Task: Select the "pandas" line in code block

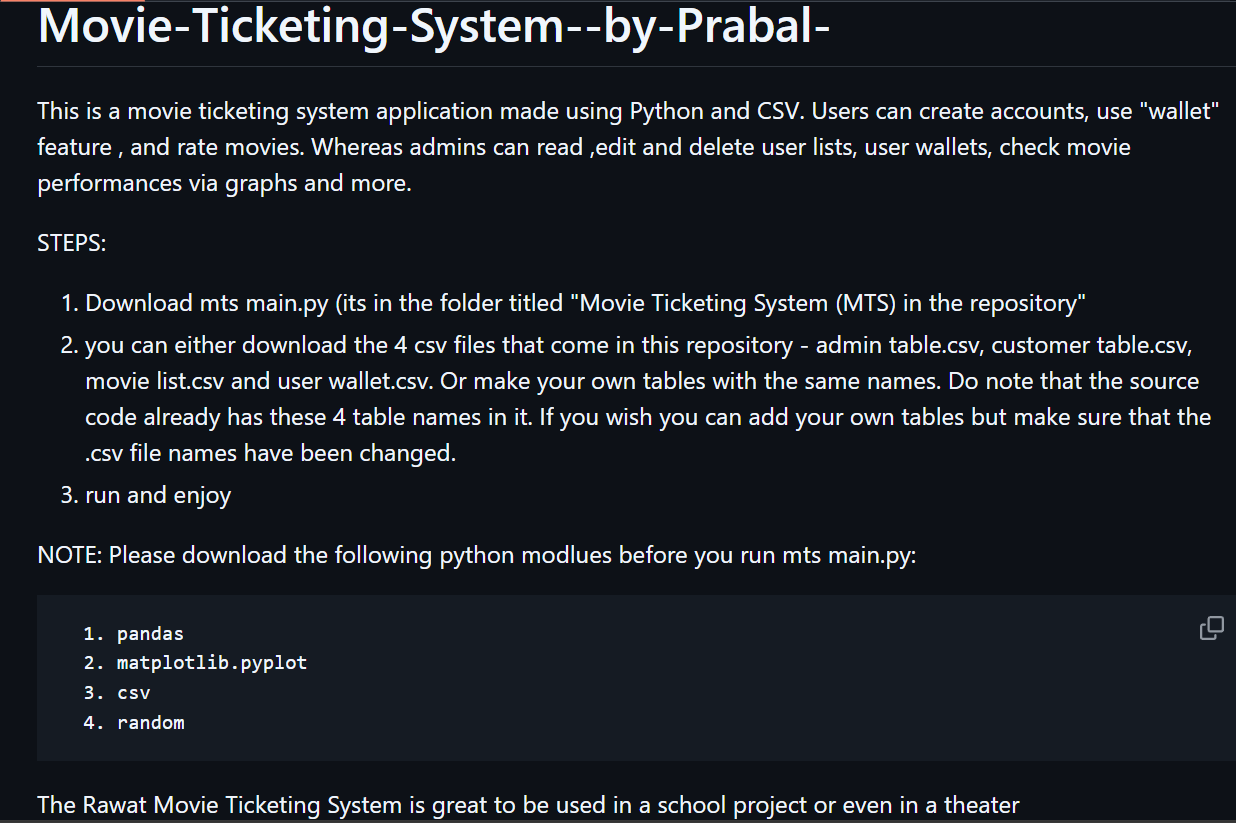Action: click(150, 633)
